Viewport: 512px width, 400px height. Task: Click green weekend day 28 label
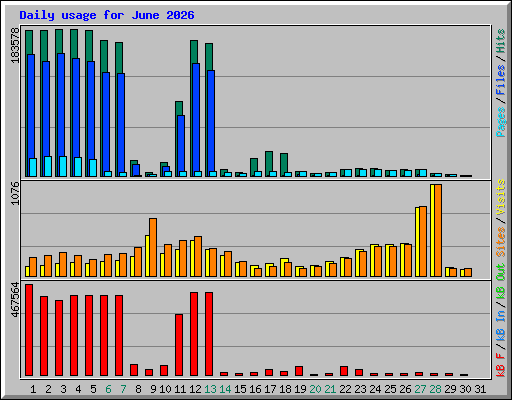(x=435, y=389)
